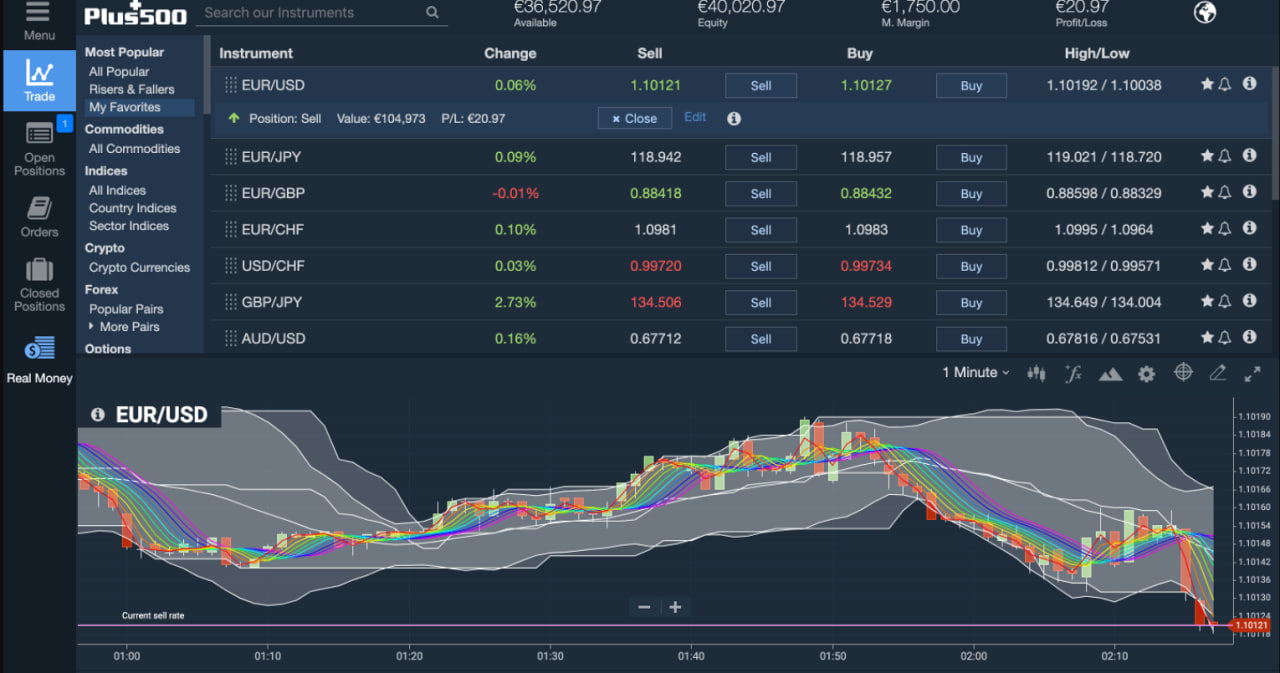
Task: Go to Open Positions in sidebar
Action: click(39, 147)
